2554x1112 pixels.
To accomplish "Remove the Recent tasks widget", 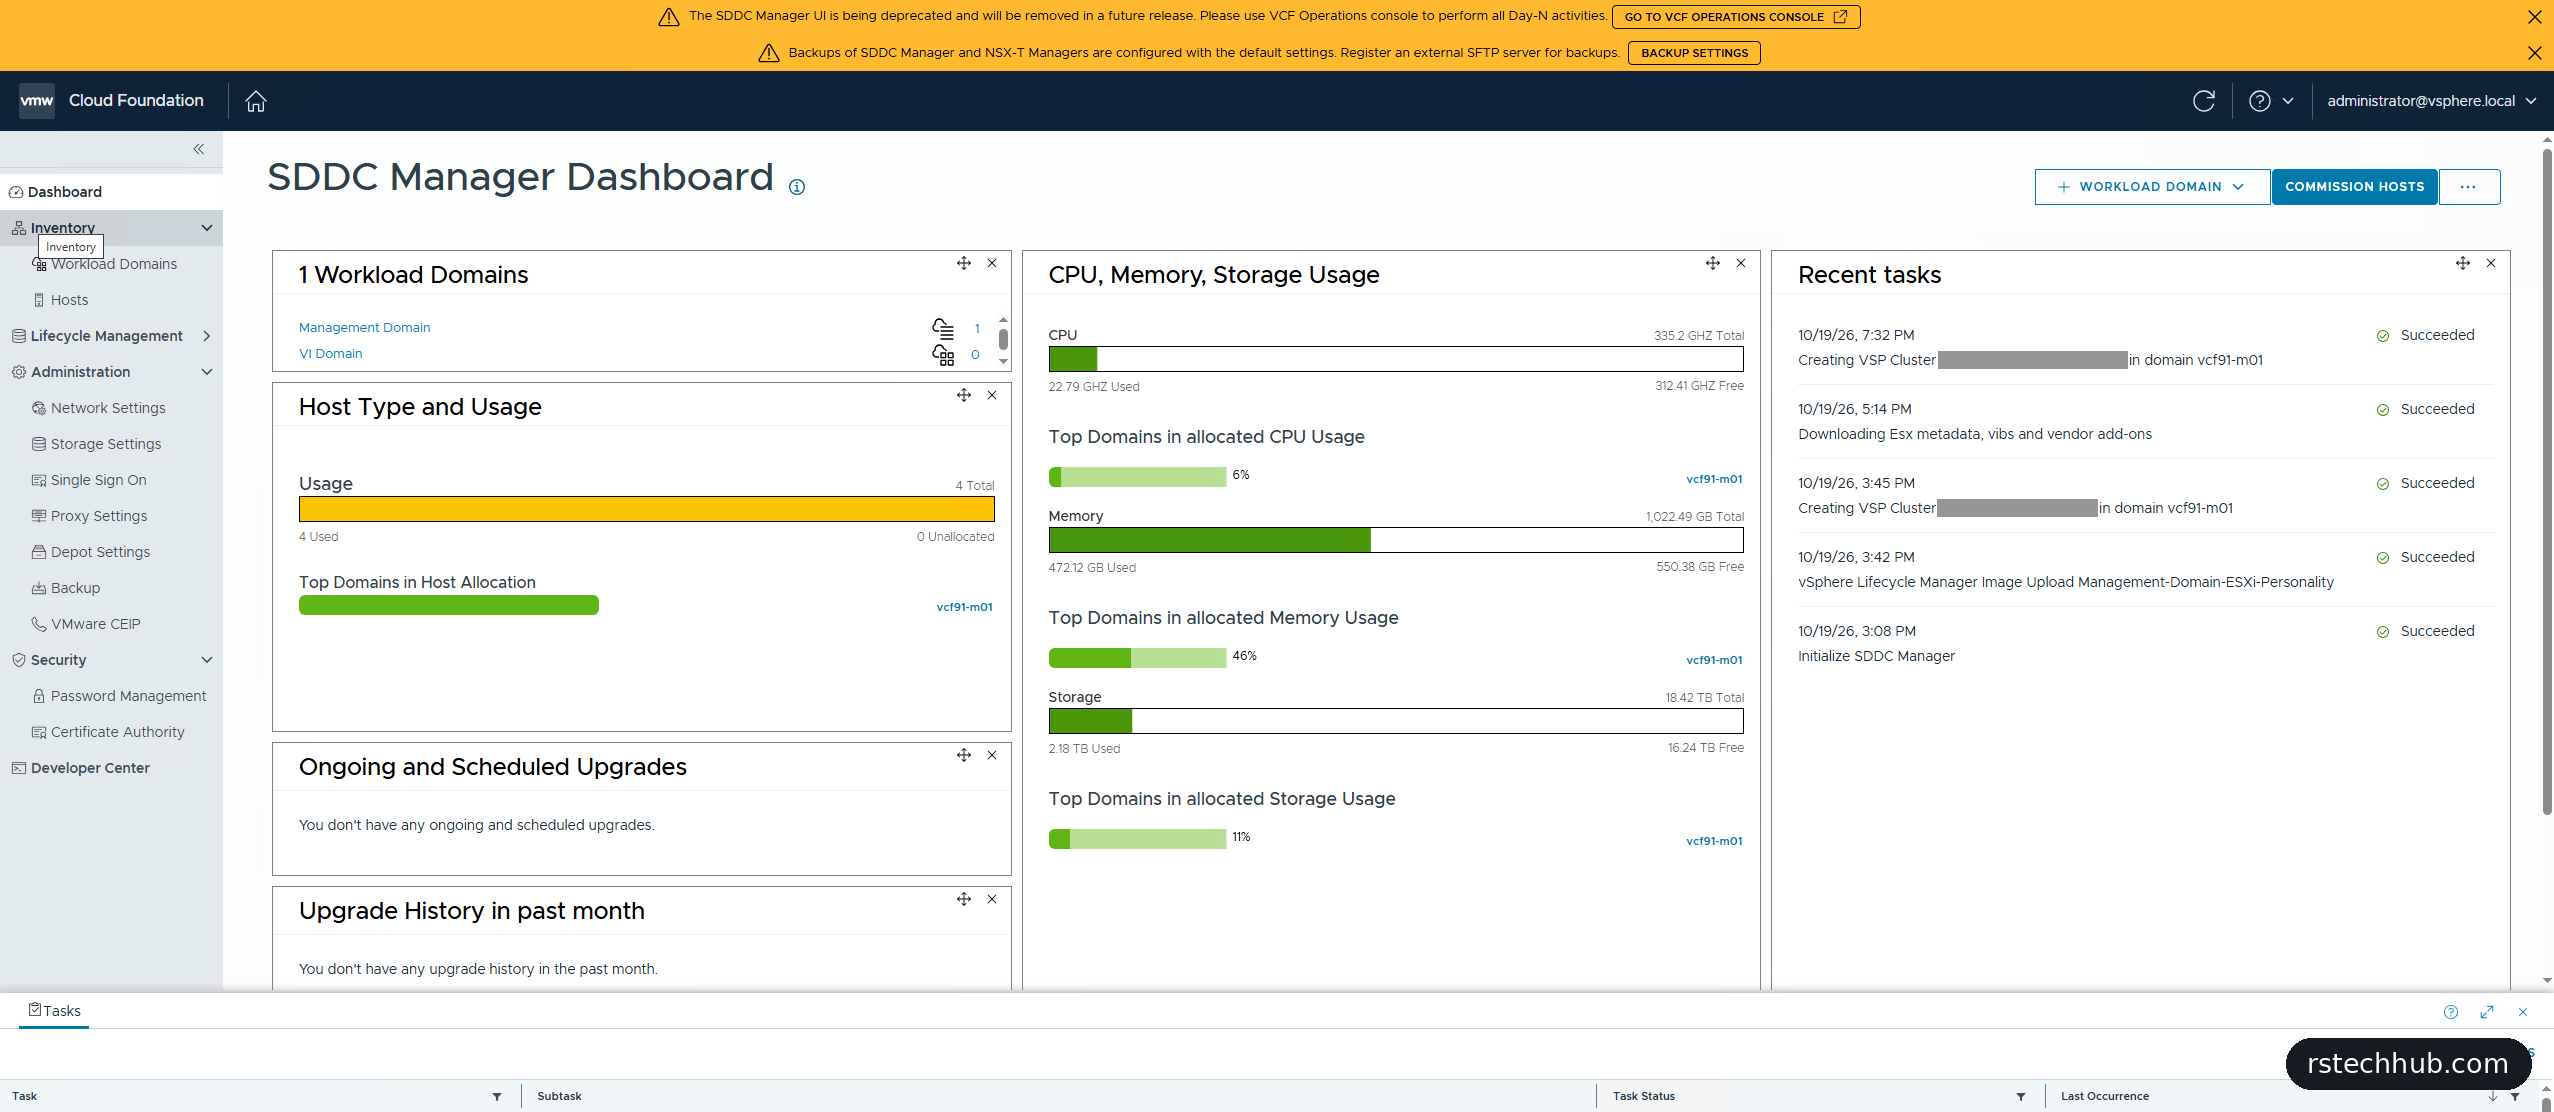I will 2491,263.
